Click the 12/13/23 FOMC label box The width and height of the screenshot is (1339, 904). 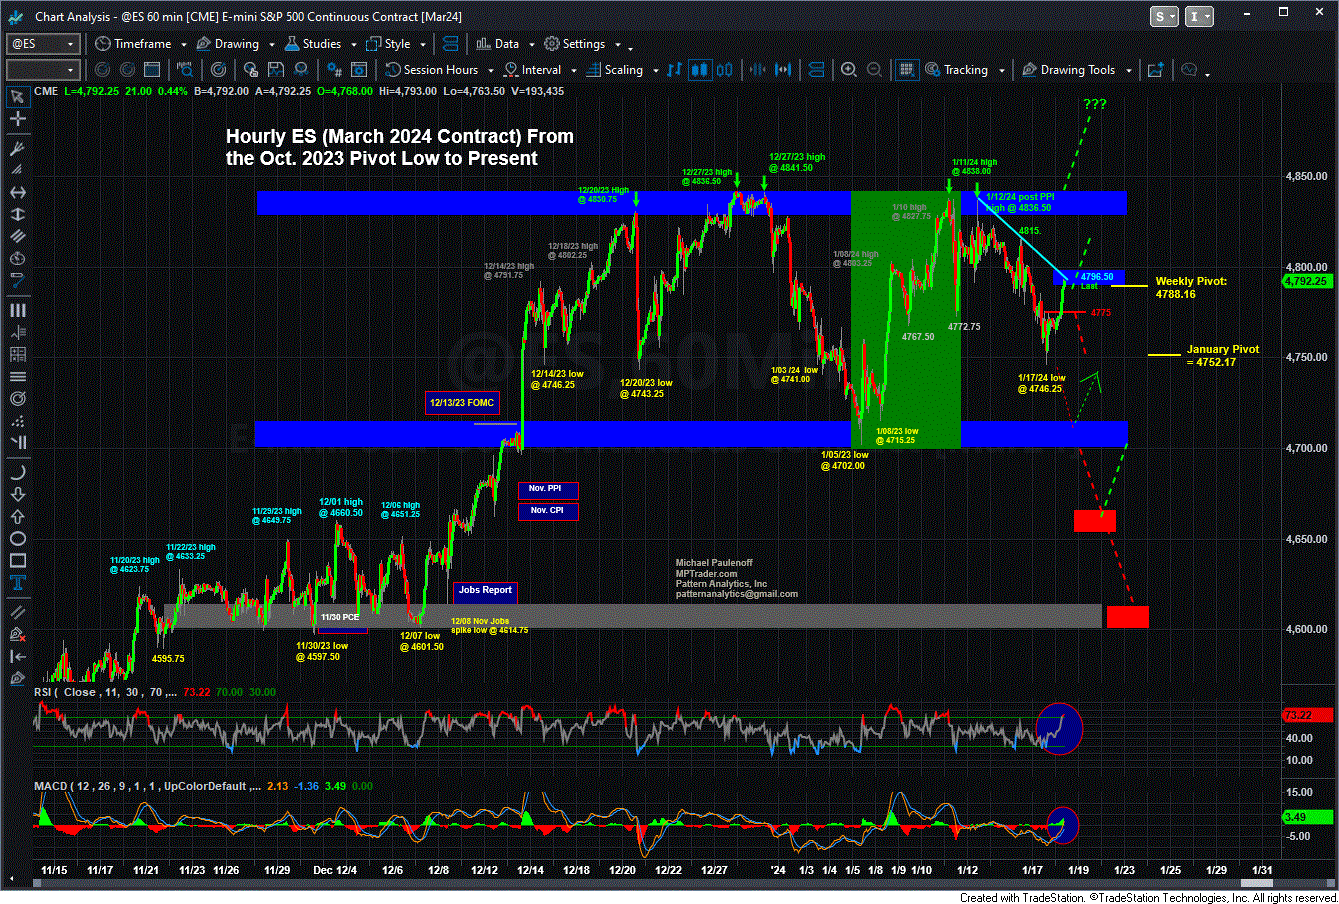click(461, 403)
